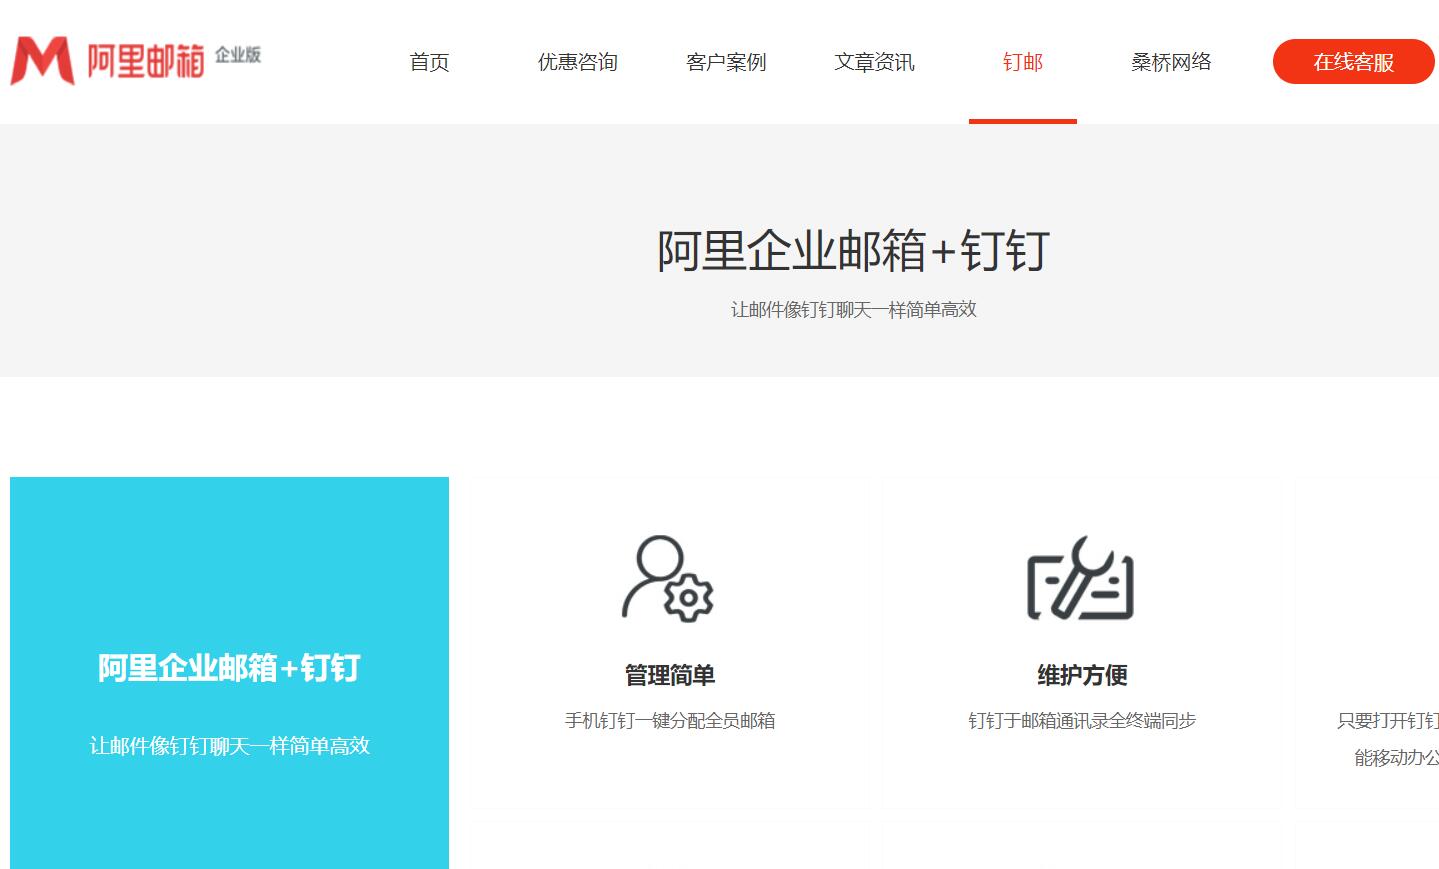The image size is (1439, 869).
Task: Click the red M logo icon
Action: [42, 61]
